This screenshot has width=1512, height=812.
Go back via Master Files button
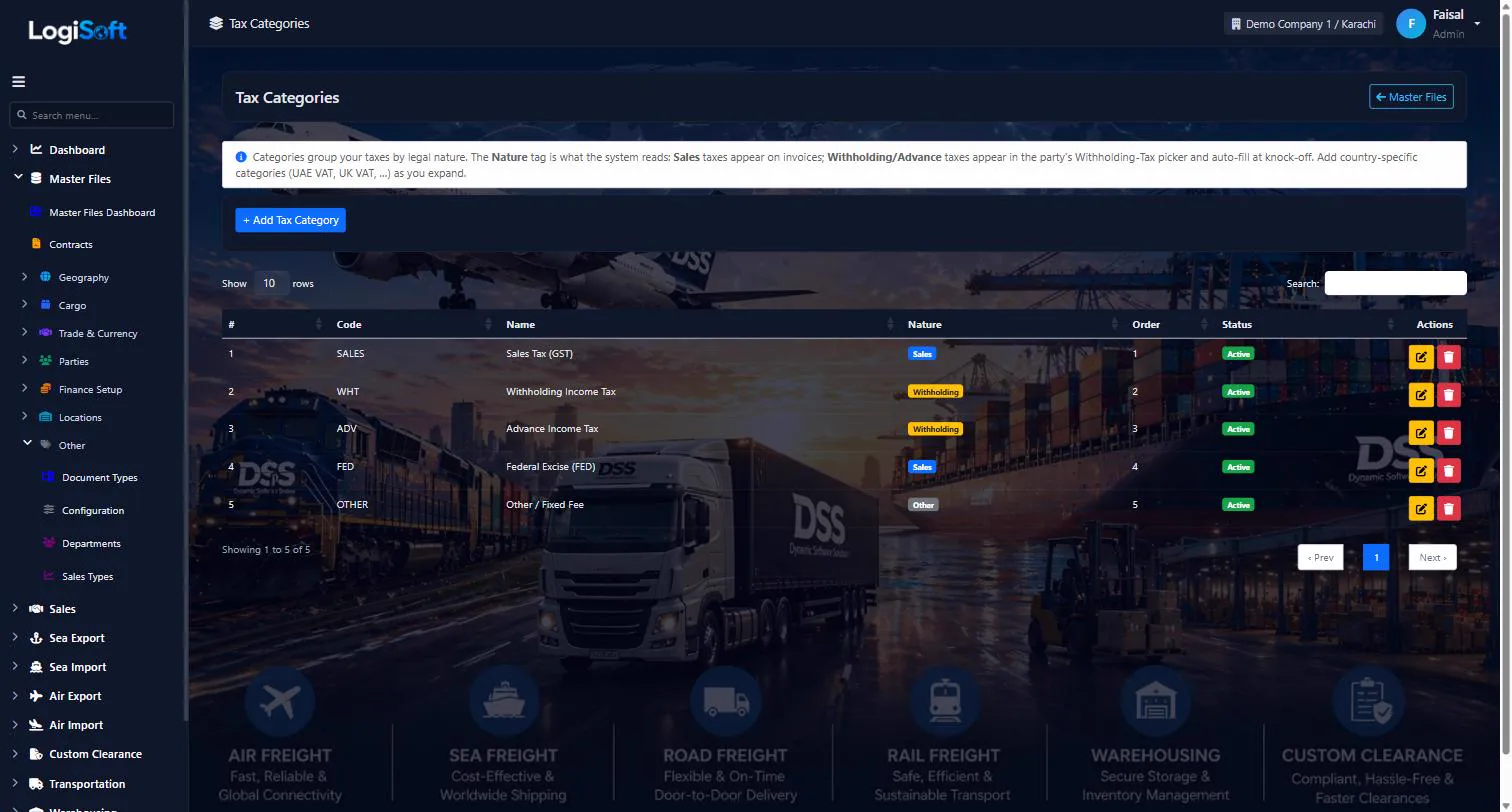click(1411, 97)
